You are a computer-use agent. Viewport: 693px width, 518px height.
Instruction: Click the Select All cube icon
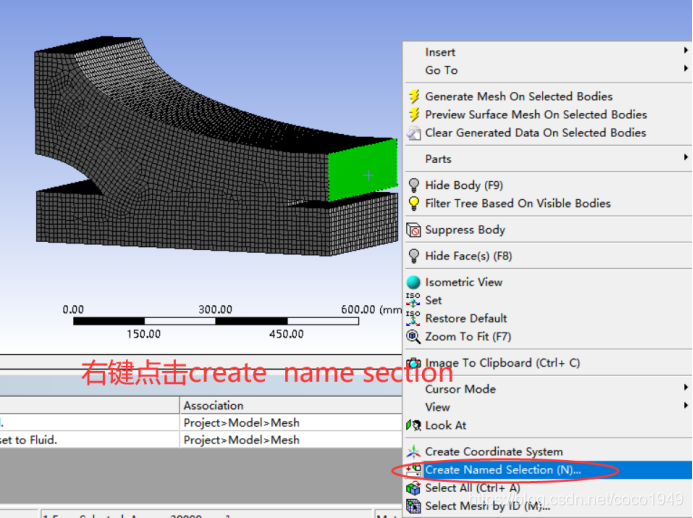[414, 488]
